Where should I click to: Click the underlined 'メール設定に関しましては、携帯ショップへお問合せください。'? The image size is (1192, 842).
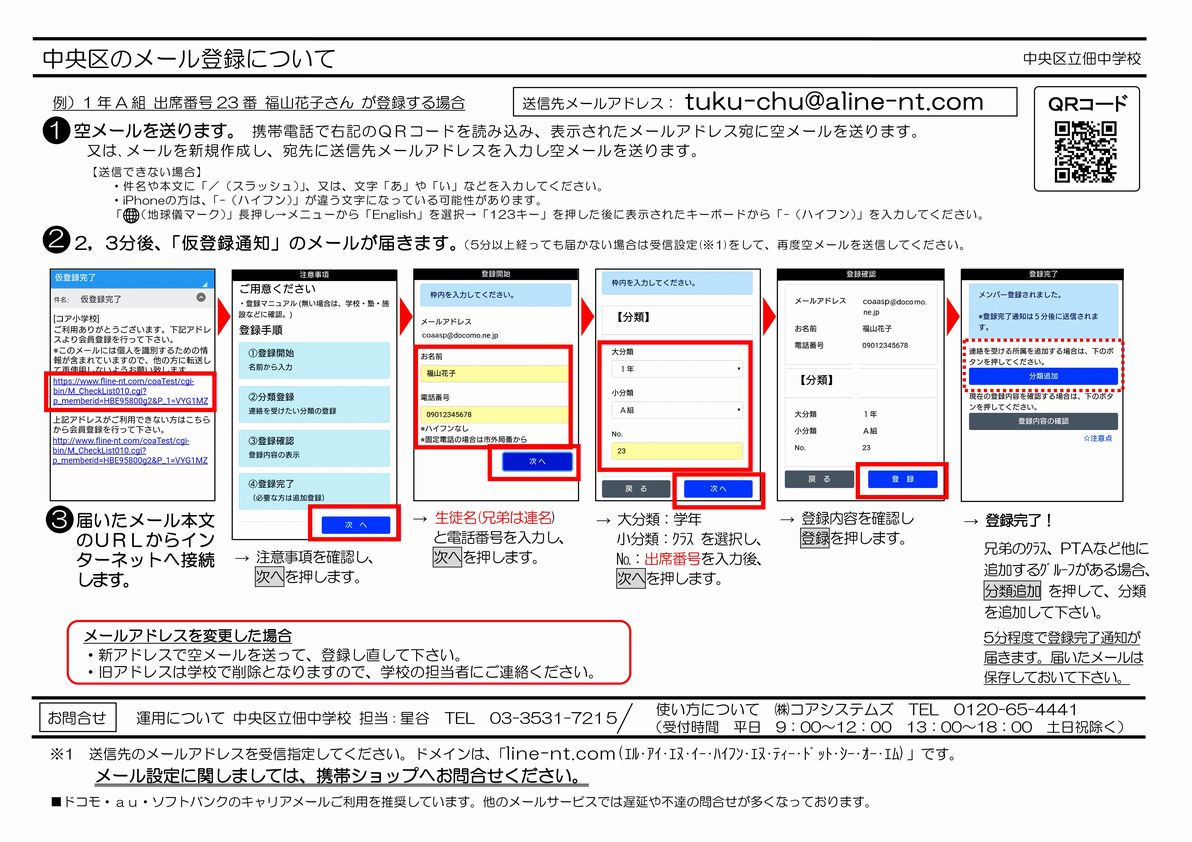click(x=341, y=776)
